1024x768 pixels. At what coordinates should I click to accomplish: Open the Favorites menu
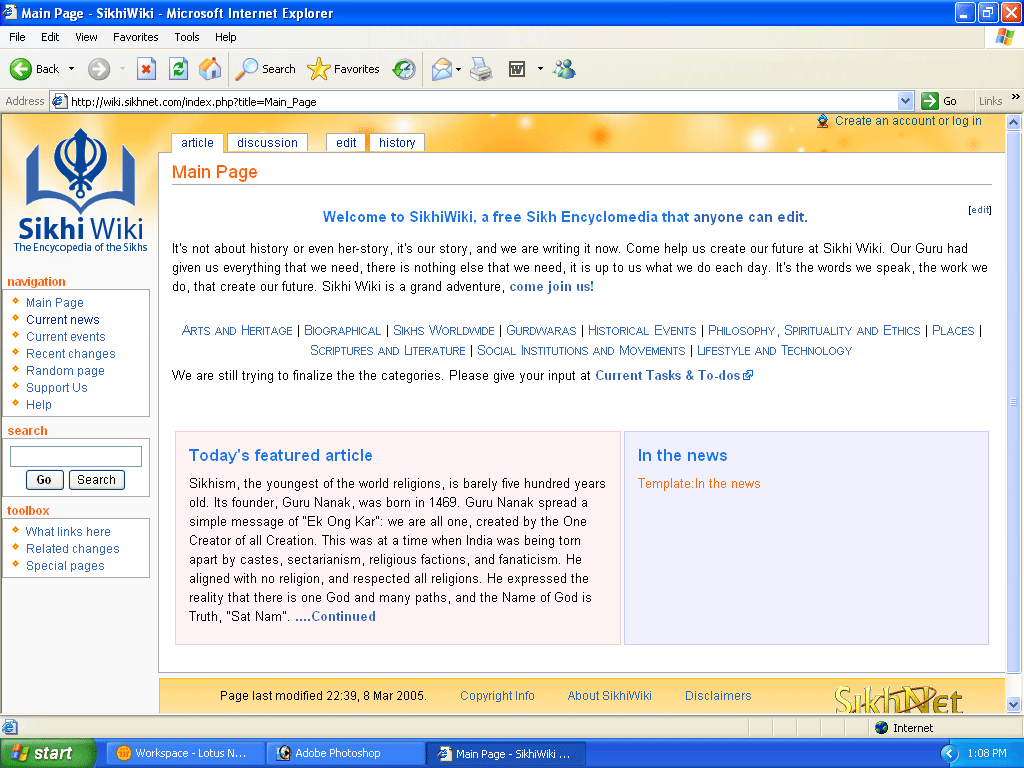(x=135, y=37)
